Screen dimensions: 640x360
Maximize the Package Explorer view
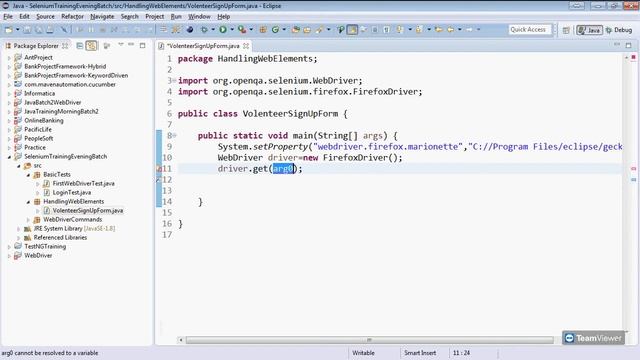pos(142,46)
